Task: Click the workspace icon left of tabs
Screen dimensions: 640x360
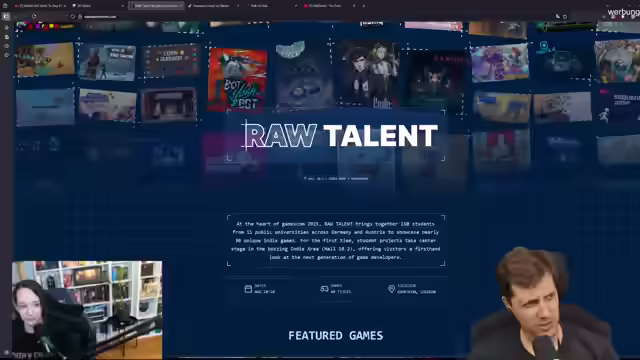Action: (x=5, y=6)
